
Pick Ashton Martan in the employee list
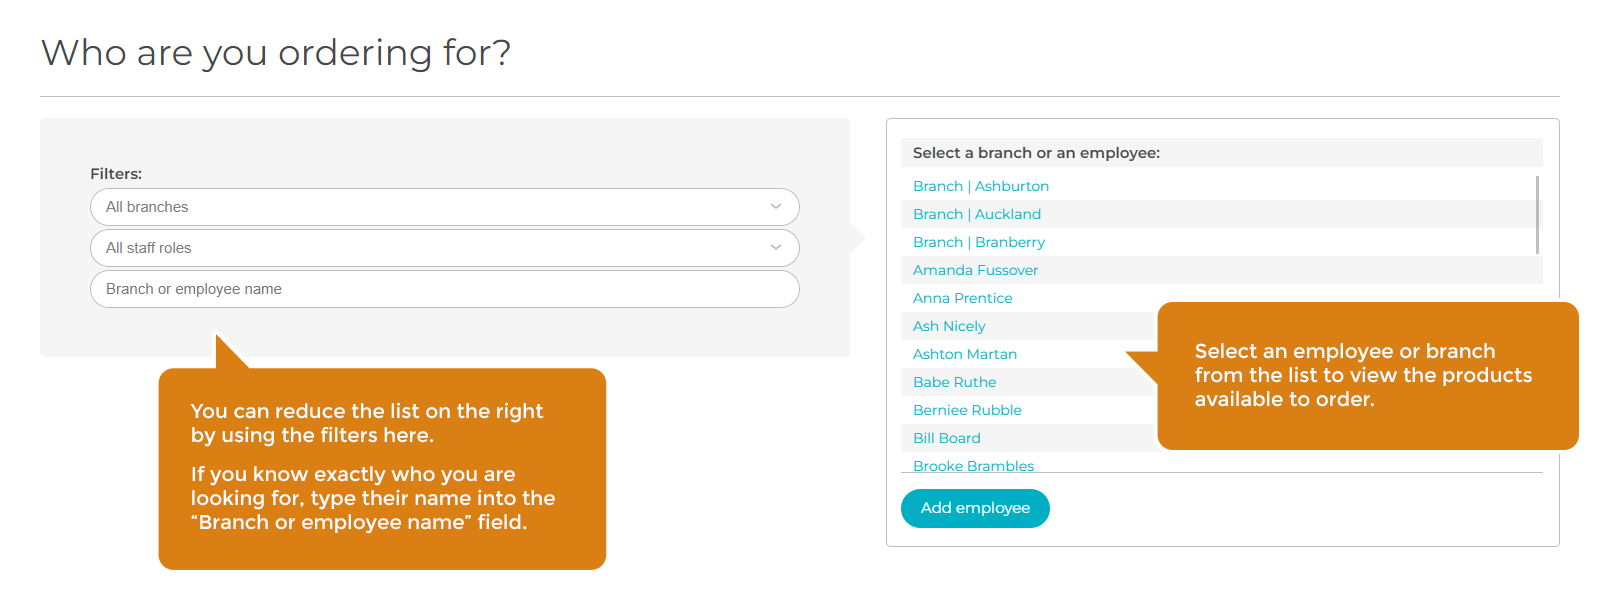(964, 354)
